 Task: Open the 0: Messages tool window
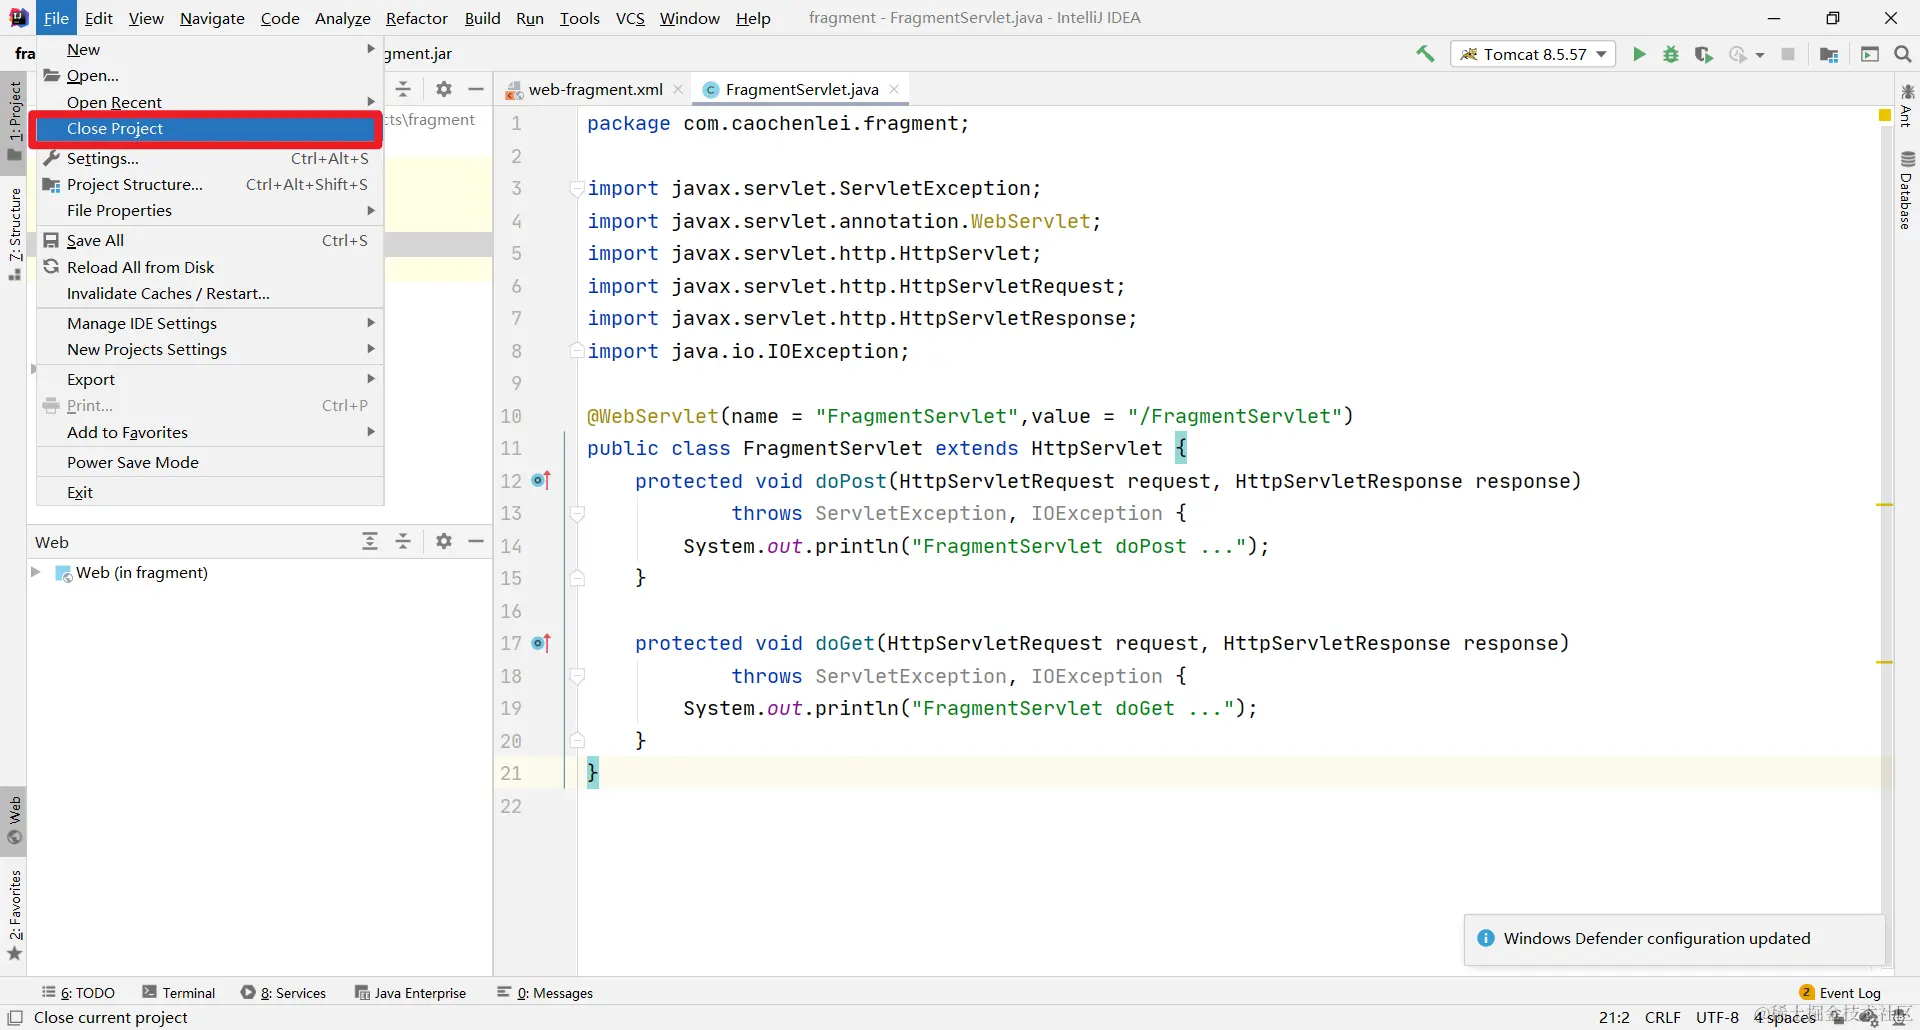tap(545, 992)
